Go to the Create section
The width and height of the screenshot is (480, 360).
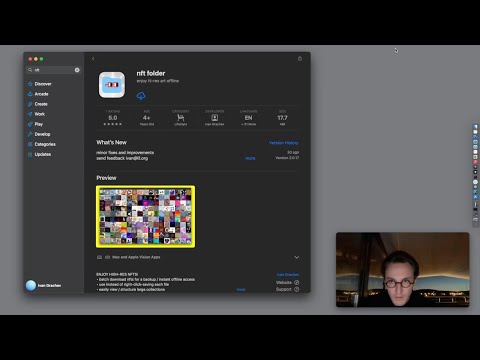[x=41, y=104]
